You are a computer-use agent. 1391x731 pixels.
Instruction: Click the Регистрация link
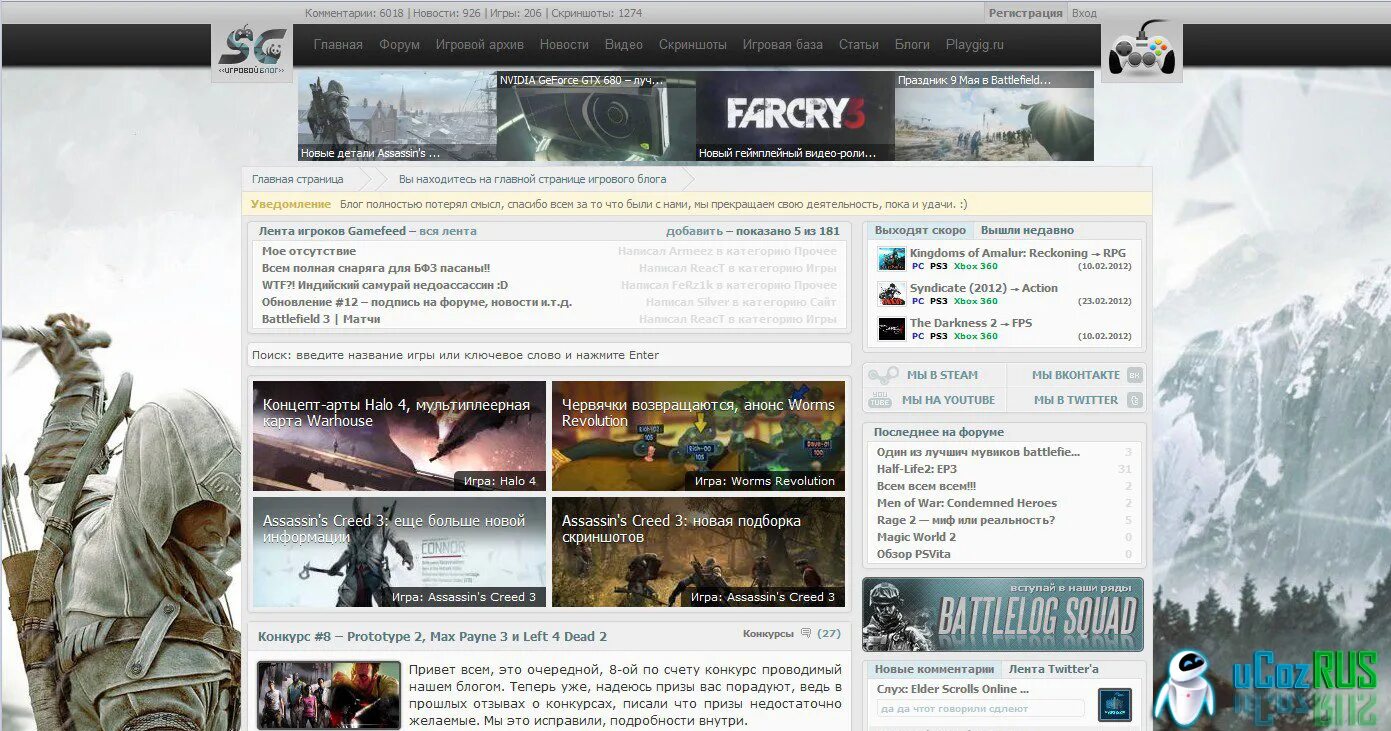(1025, 13)
